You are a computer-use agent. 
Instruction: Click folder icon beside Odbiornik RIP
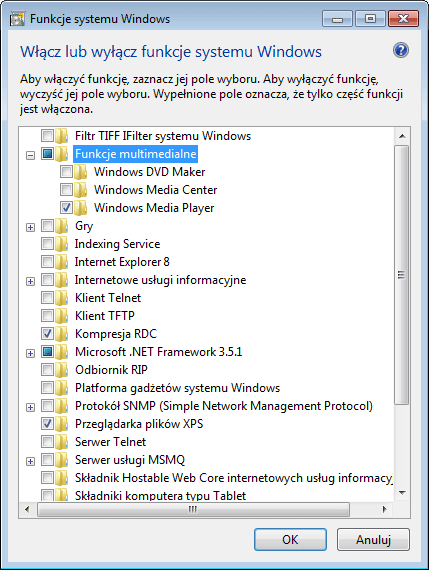tap(62, 370)
